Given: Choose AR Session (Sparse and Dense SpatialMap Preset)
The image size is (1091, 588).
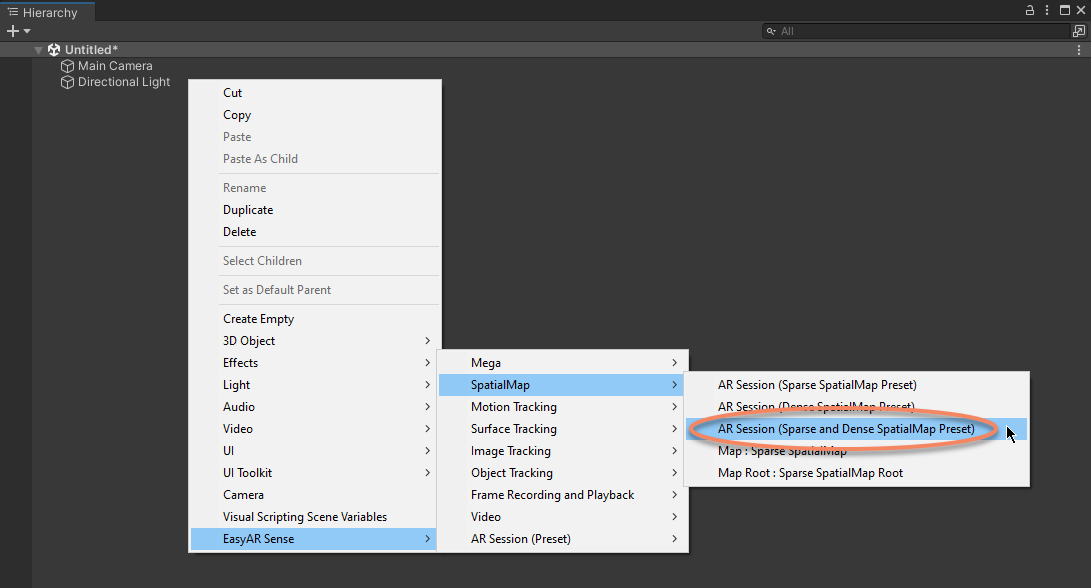Looking at the screenshot, I should [x=845, y=429].
